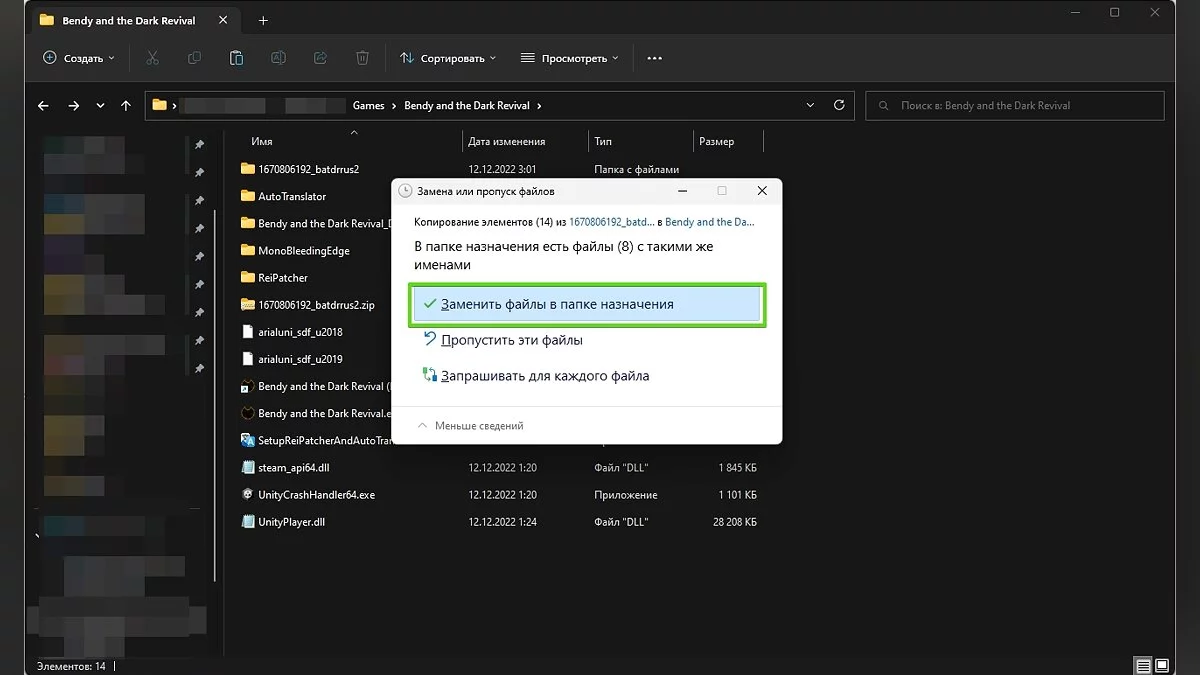Navigate back with the Back arrow
The height and width of the screenshot is (675, 1200).
click(x=43, y=105)
